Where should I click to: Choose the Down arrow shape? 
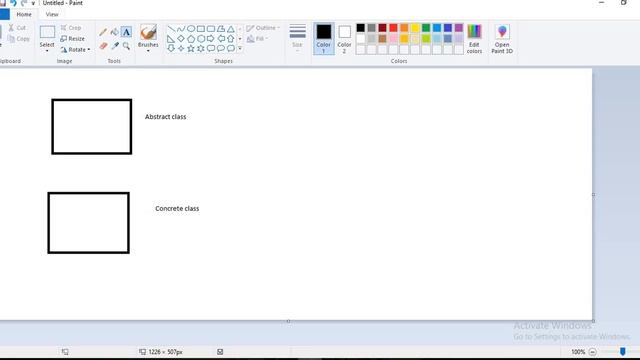tap(171, 49)
